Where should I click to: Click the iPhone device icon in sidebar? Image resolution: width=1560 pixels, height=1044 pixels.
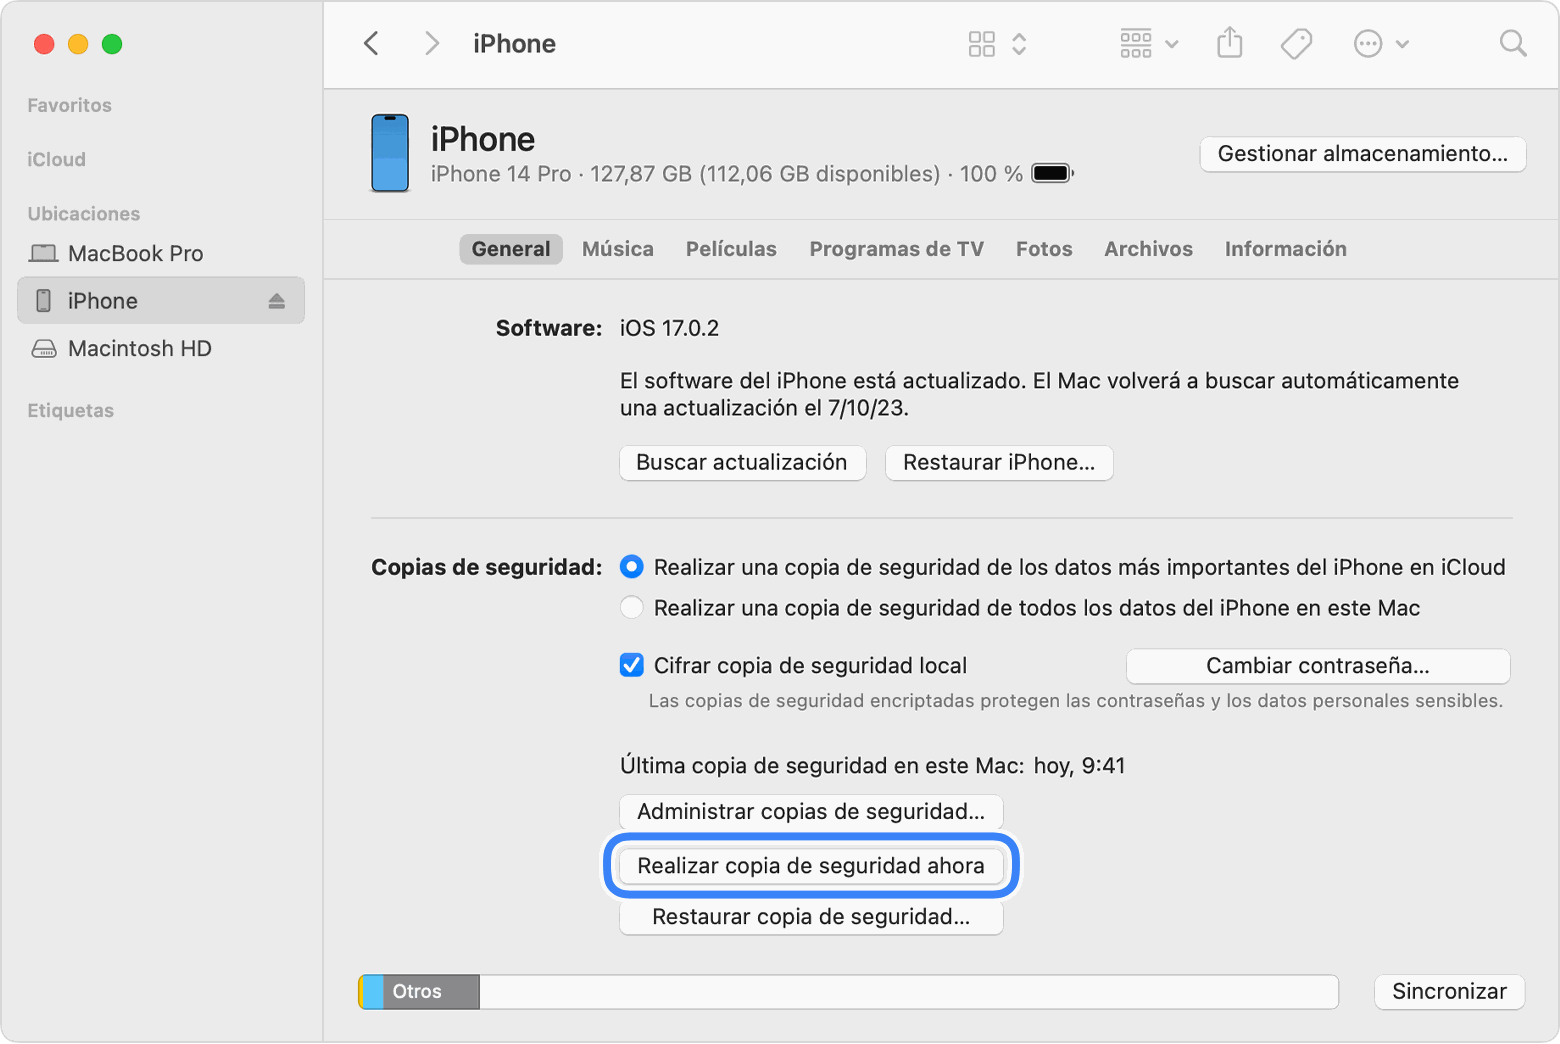tap(44, 301)
